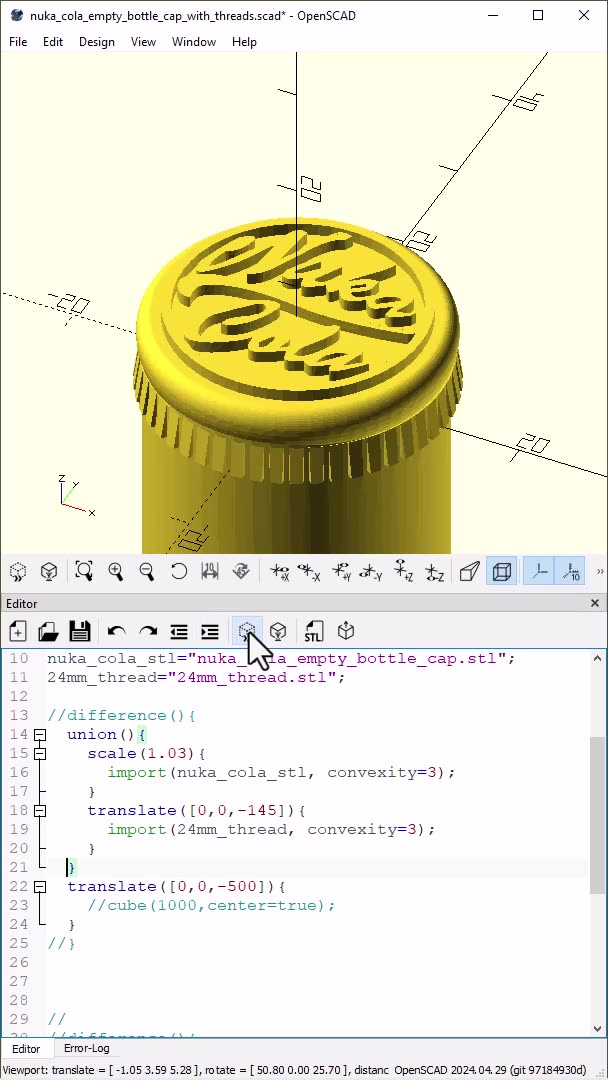This screenshot has height=1080, width=608.
Task: Click the New file icon in the editor toolbar
Action: (x=18, y=631)
